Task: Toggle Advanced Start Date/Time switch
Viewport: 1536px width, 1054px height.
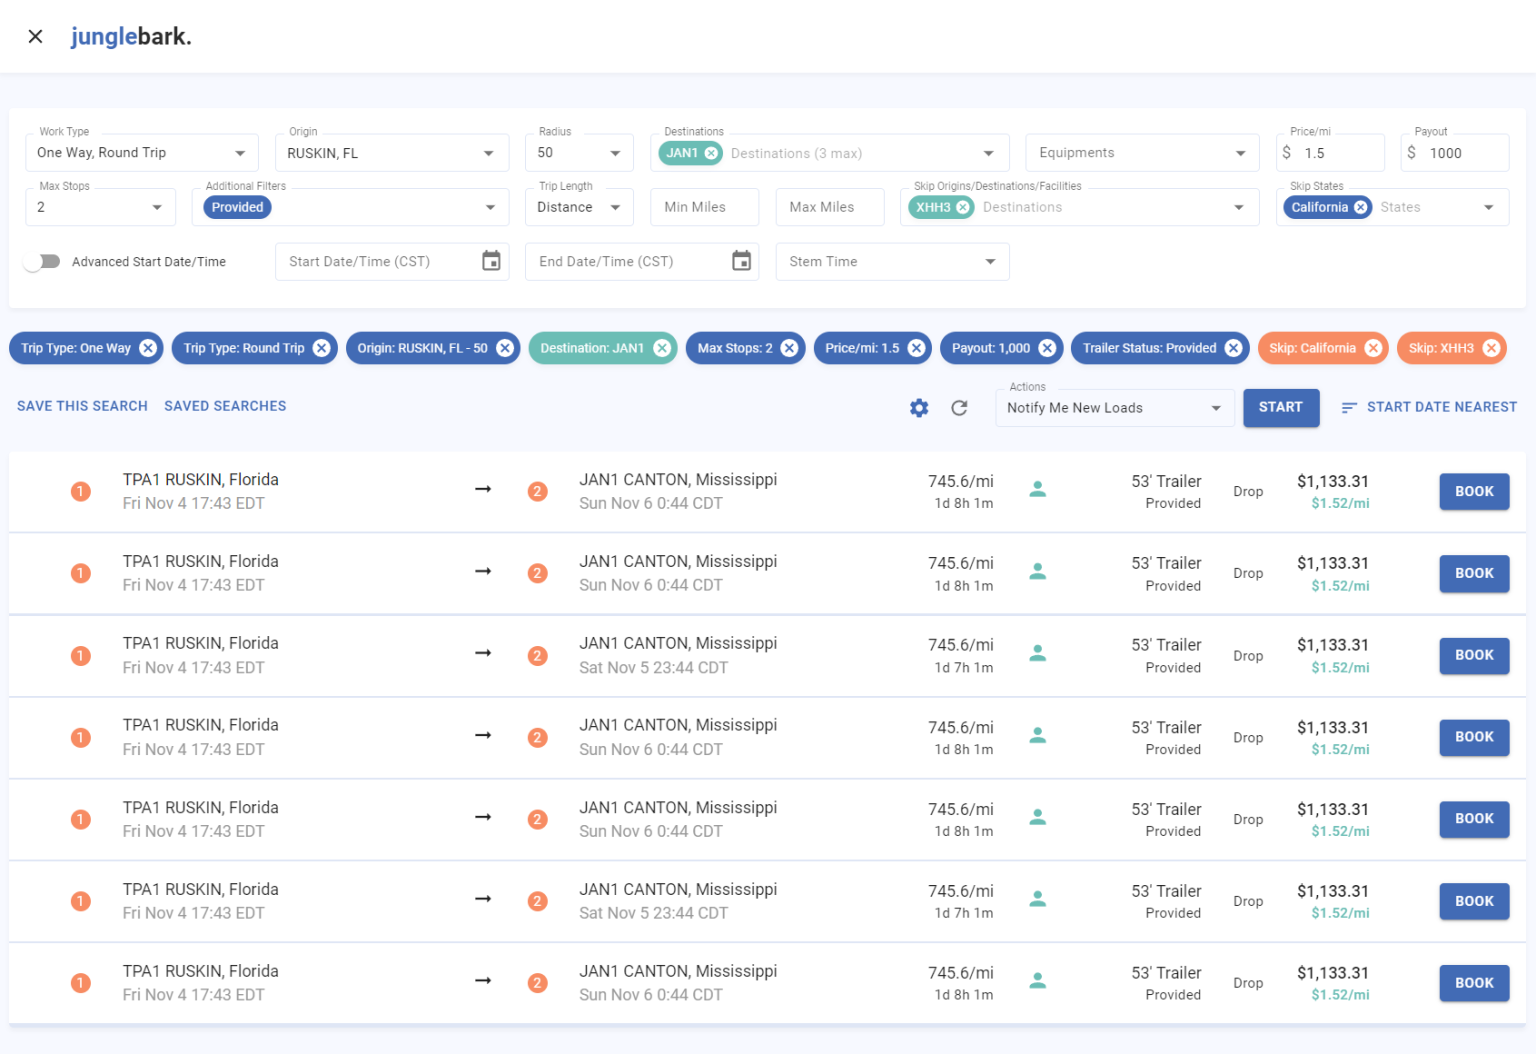Action: click(43, 262)
